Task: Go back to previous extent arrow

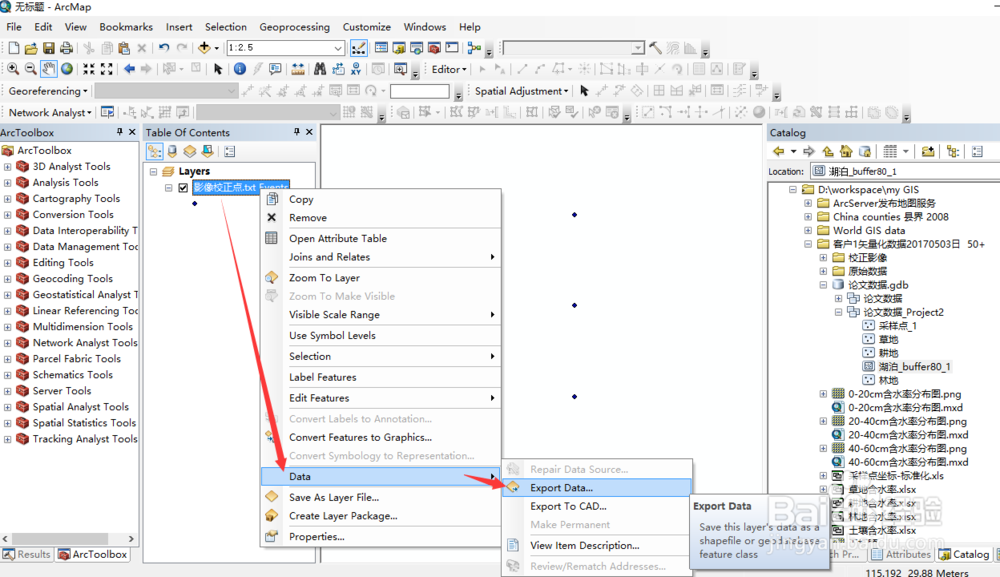Action: pyautogui.click(x=129, y=69)
